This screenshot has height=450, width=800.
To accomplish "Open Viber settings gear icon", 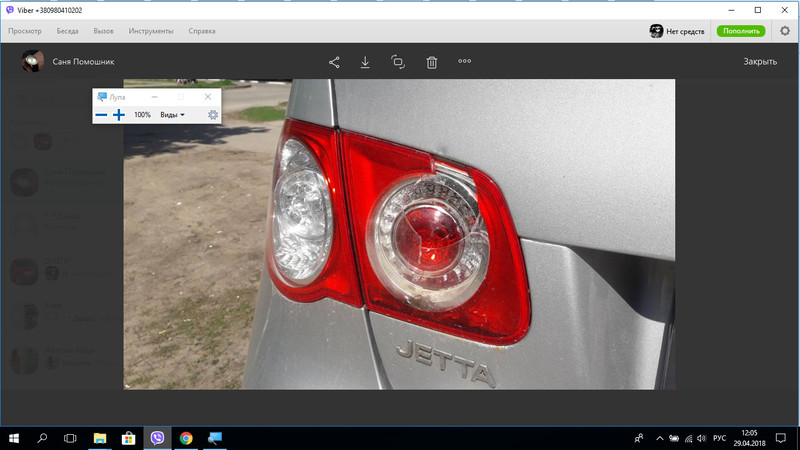I will click(785, 31).
